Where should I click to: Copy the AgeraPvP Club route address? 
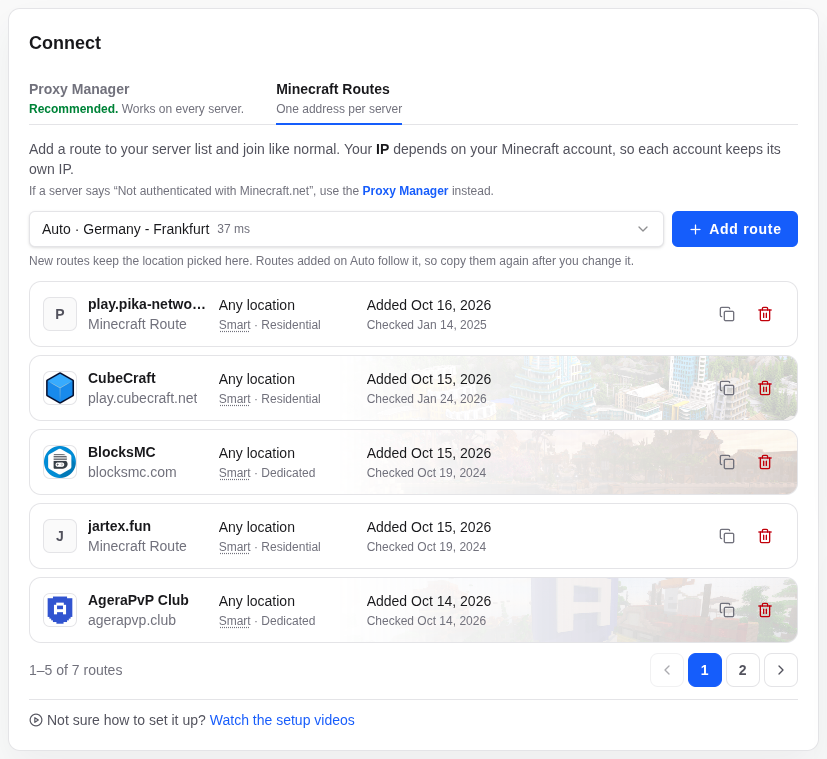[x=727, y=610]
